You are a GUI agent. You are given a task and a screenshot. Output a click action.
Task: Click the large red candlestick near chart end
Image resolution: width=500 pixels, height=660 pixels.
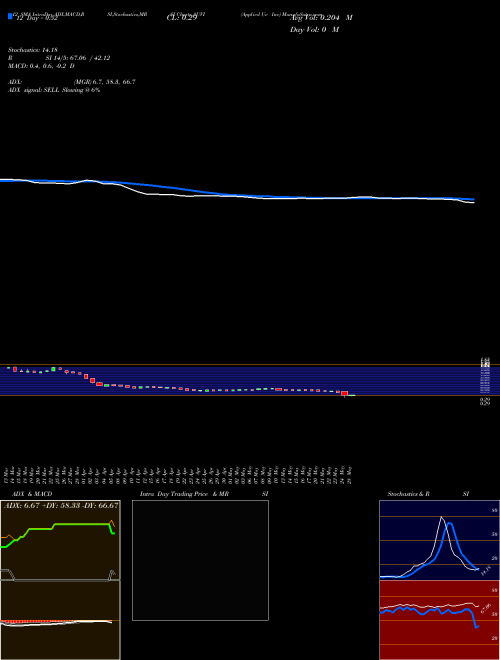pyautogui.click(x=345, y=394)
